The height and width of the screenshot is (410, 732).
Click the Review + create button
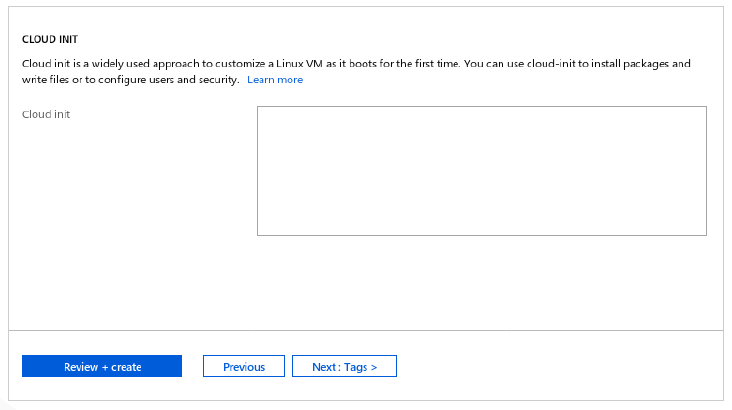tap(102, 366)
